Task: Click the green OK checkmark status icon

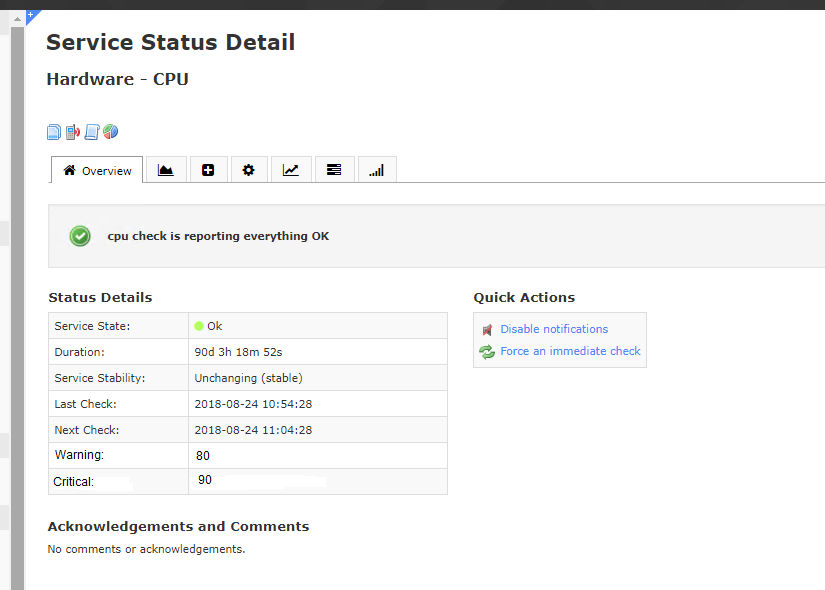Action: coord(80,236)
